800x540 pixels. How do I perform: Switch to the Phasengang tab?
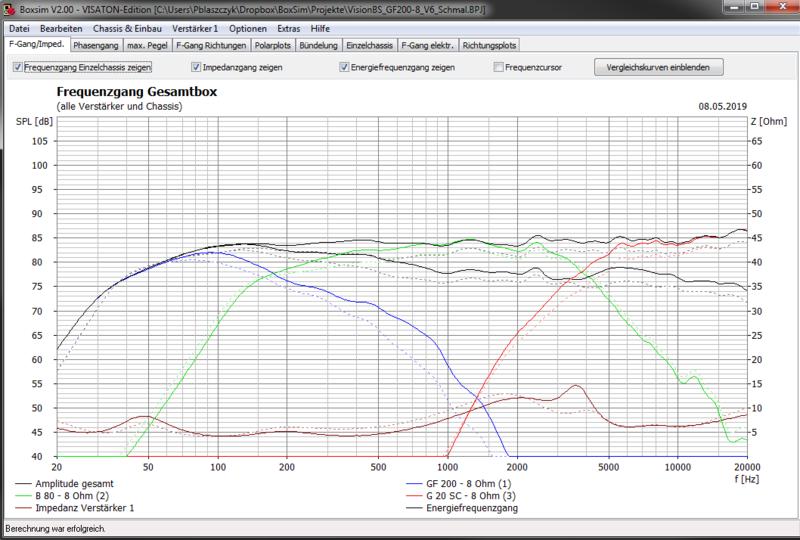[96, 45]
